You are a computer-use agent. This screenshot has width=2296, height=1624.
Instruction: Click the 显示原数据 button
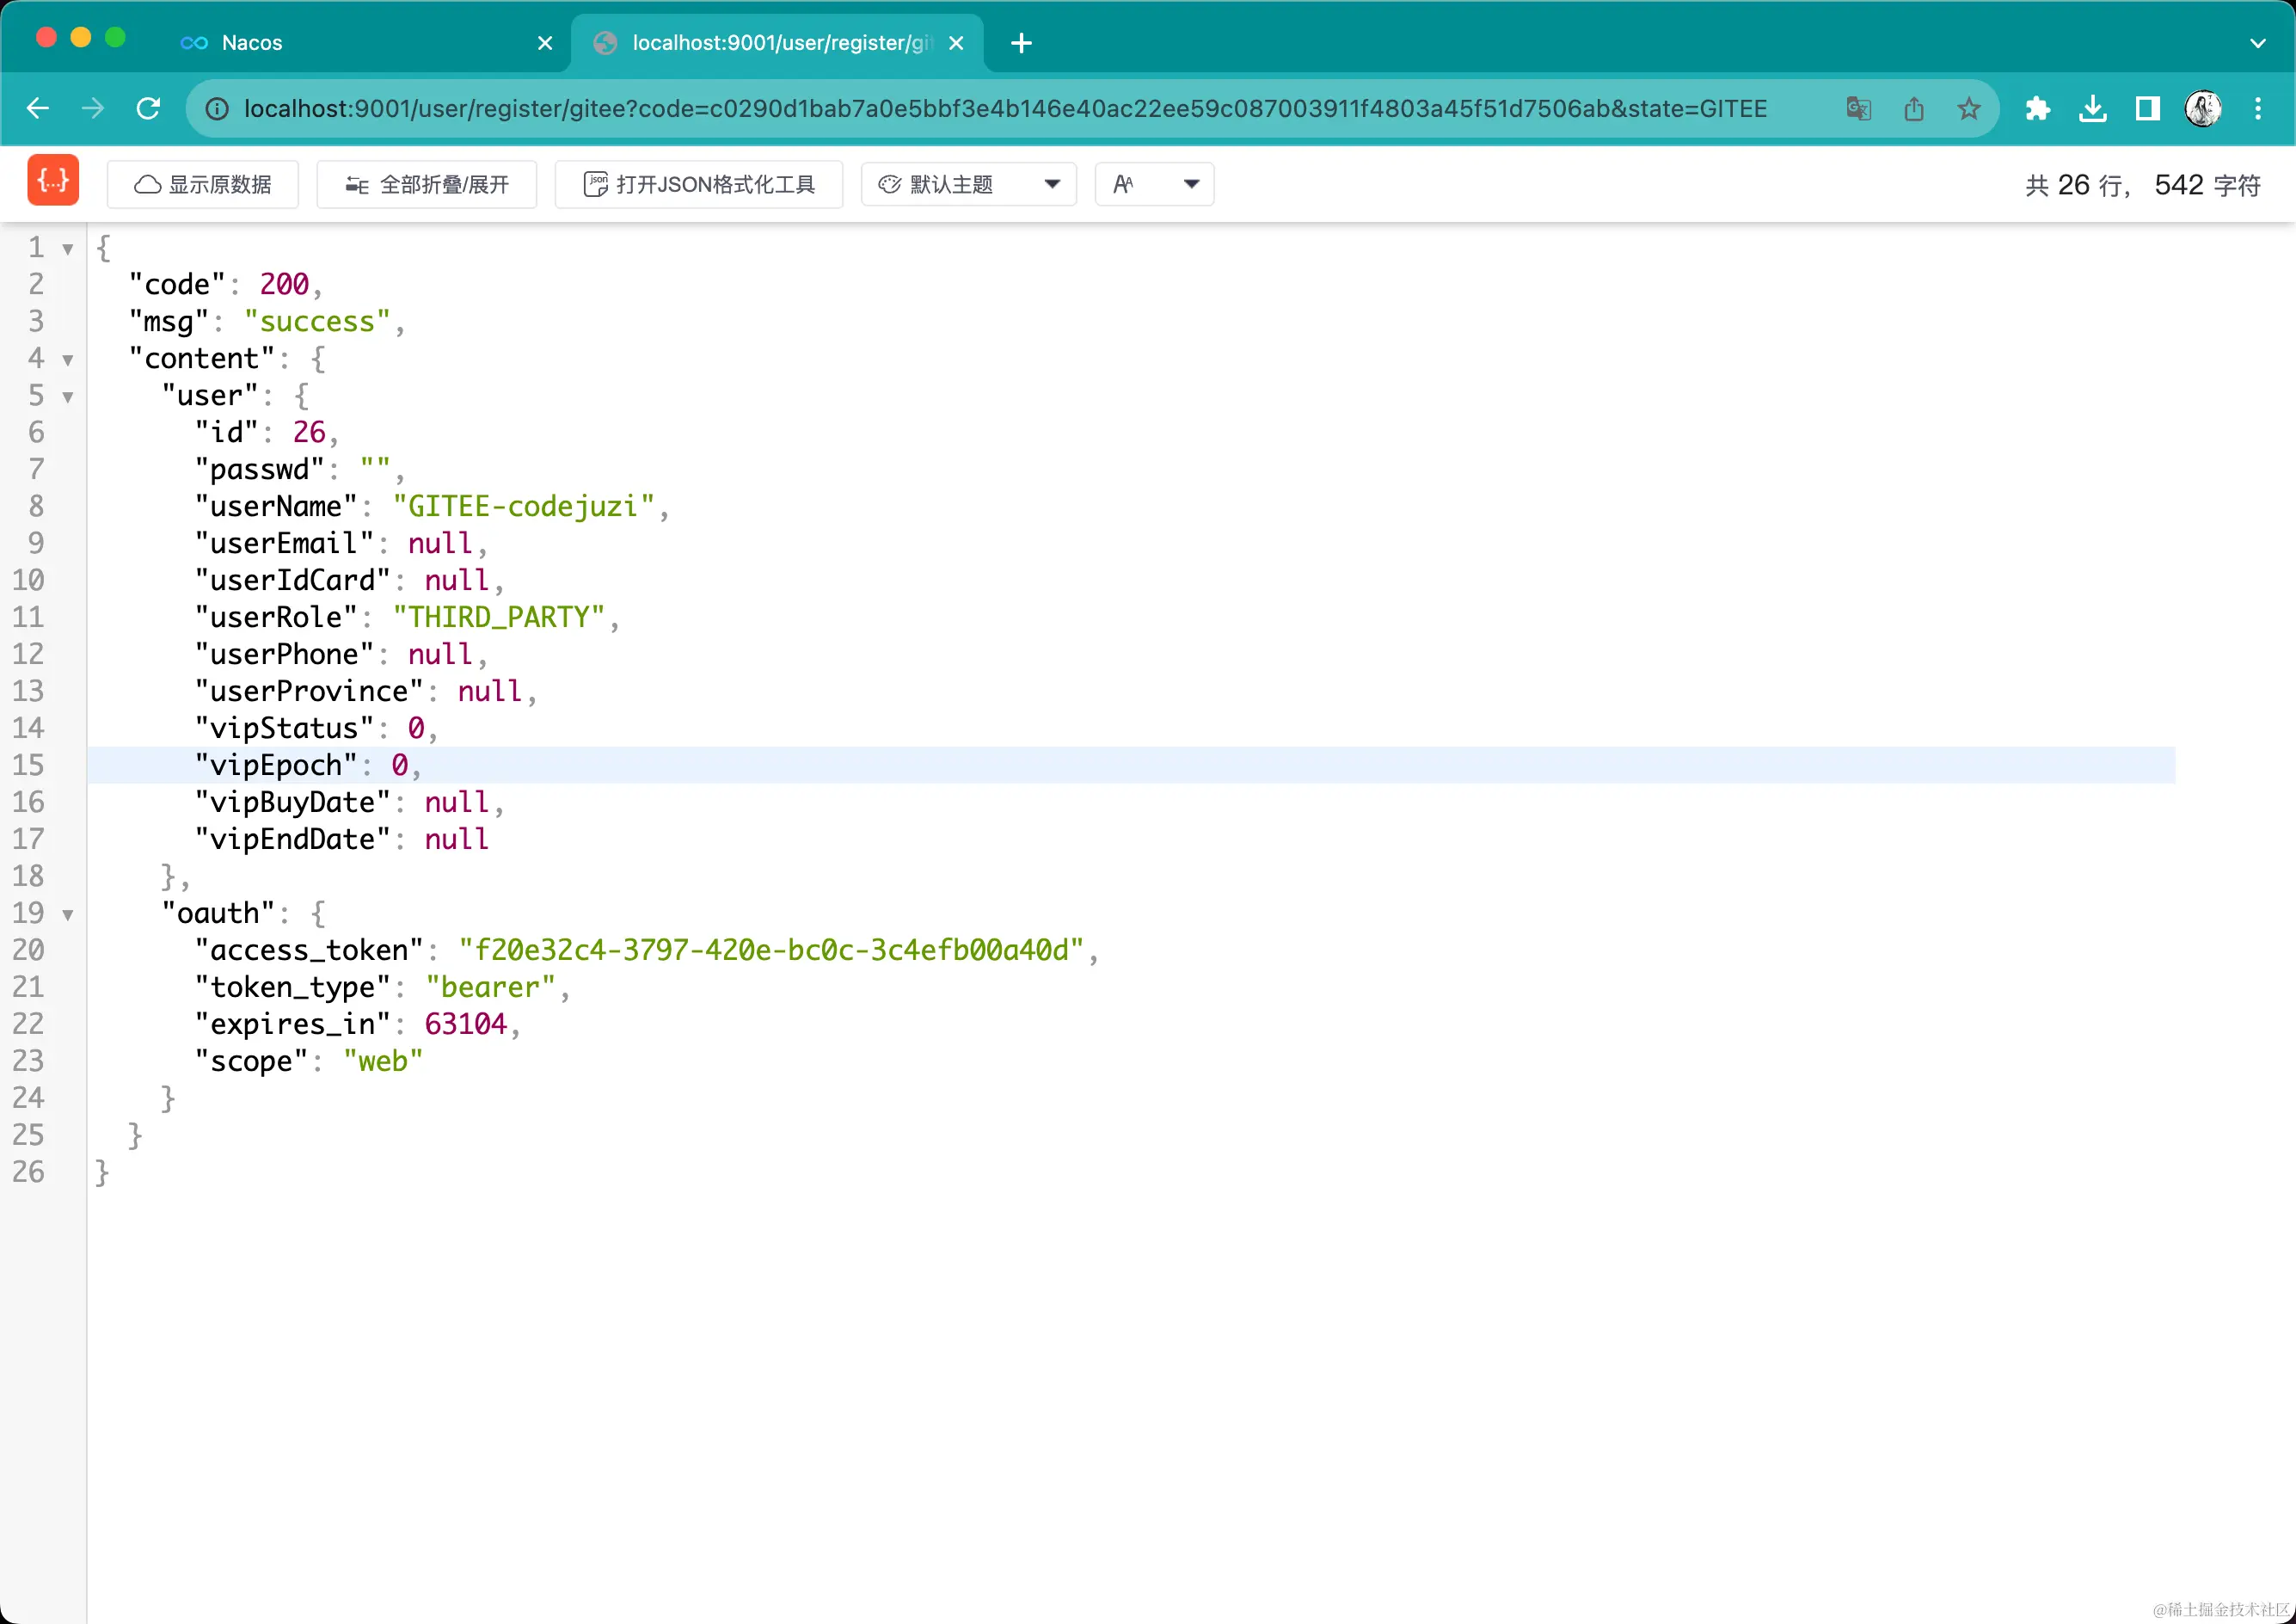203,184
